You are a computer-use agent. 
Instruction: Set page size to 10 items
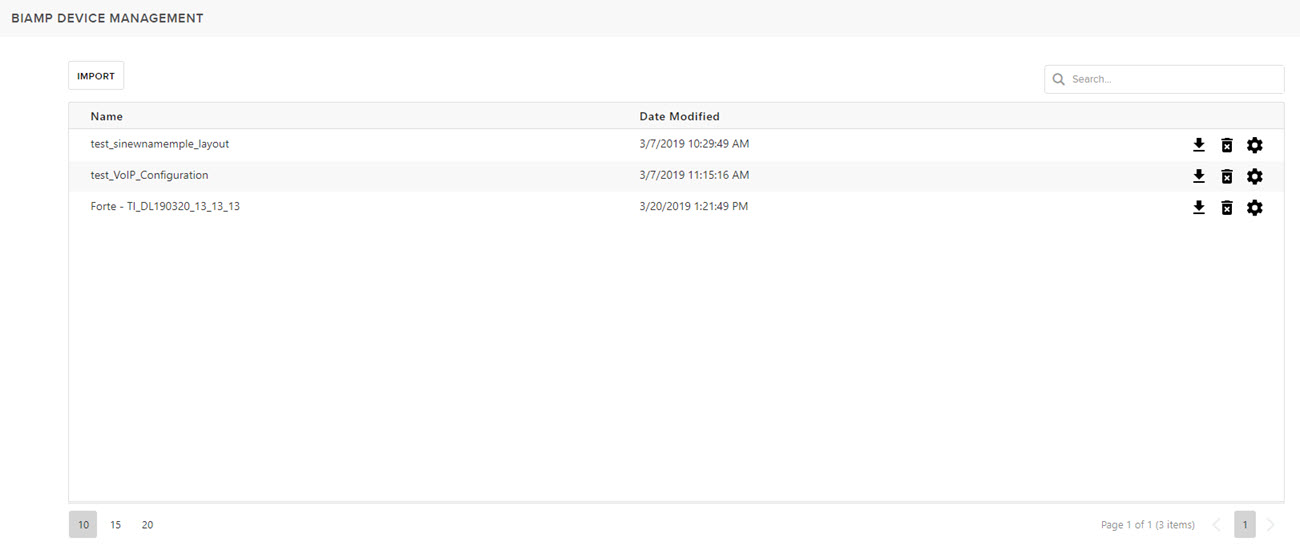[x=83, y=525]
